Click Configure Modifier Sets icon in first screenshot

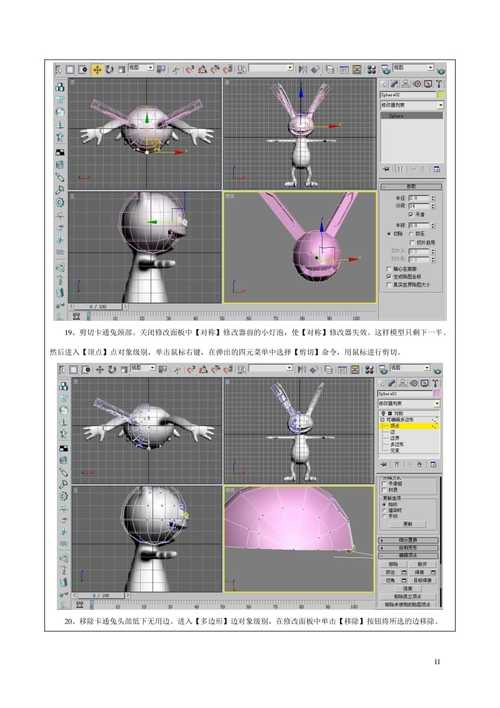tap(436, 169)
